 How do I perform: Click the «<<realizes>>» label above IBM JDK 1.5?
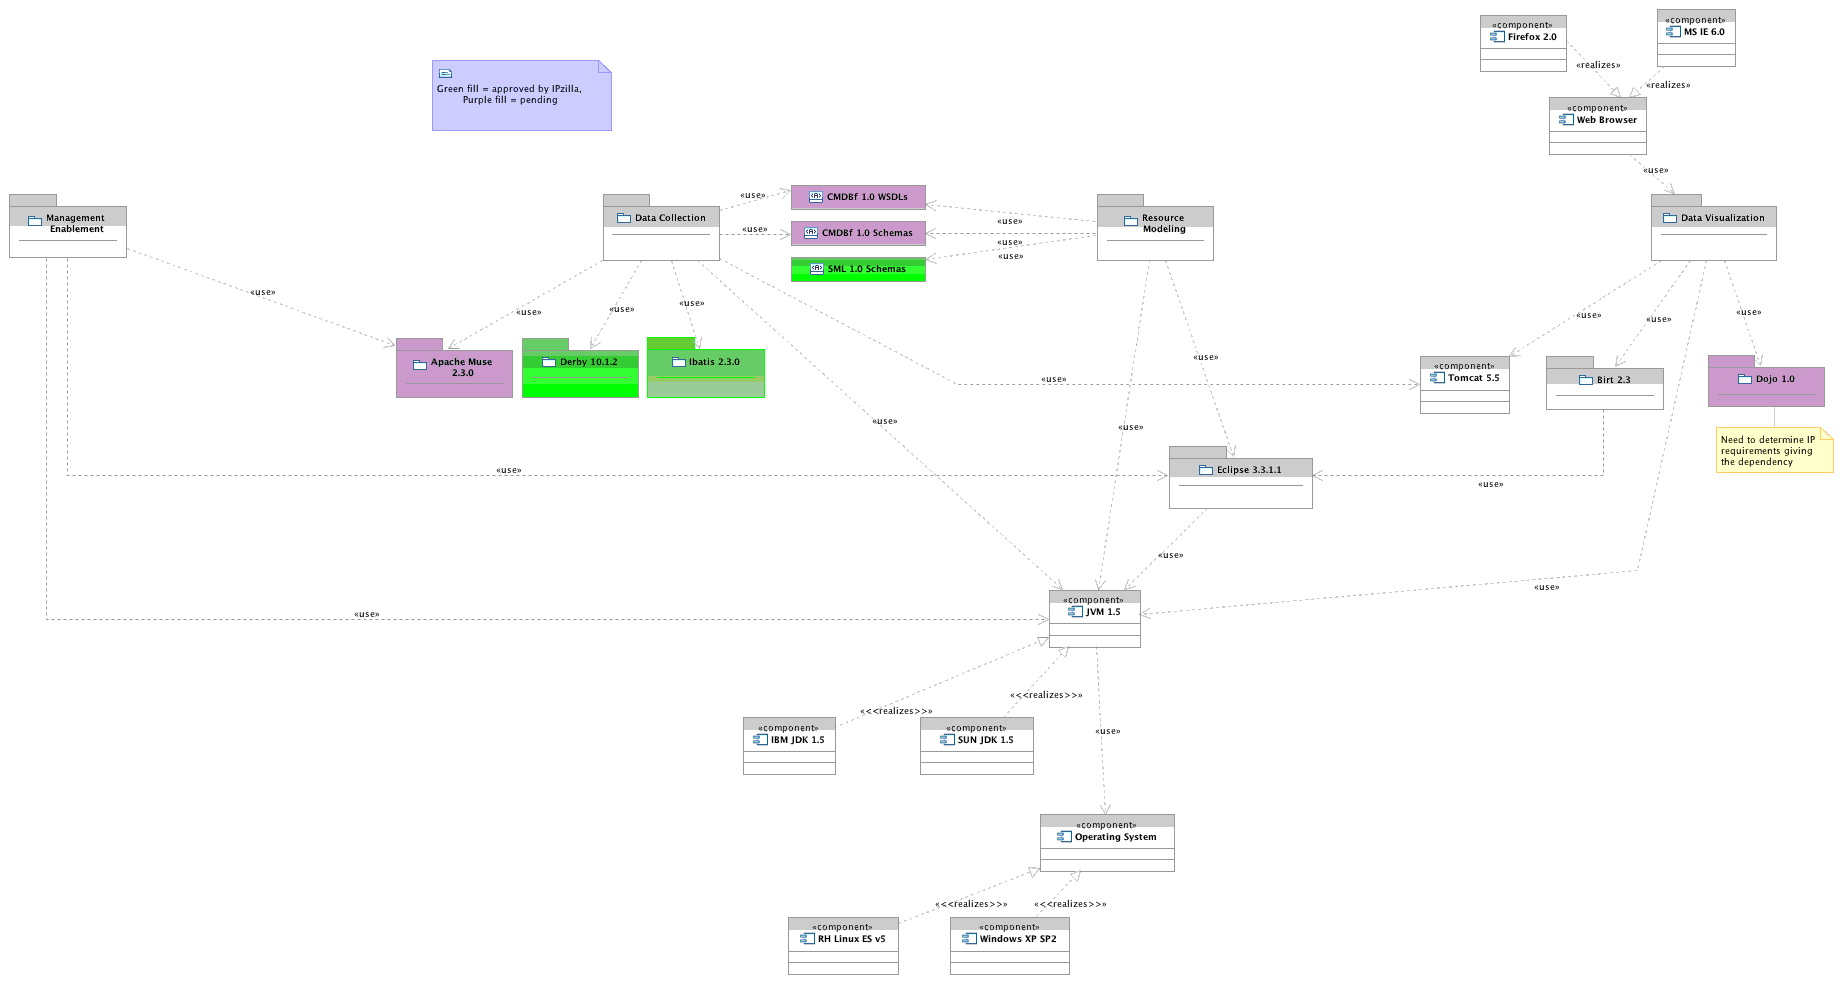(896, 711)
